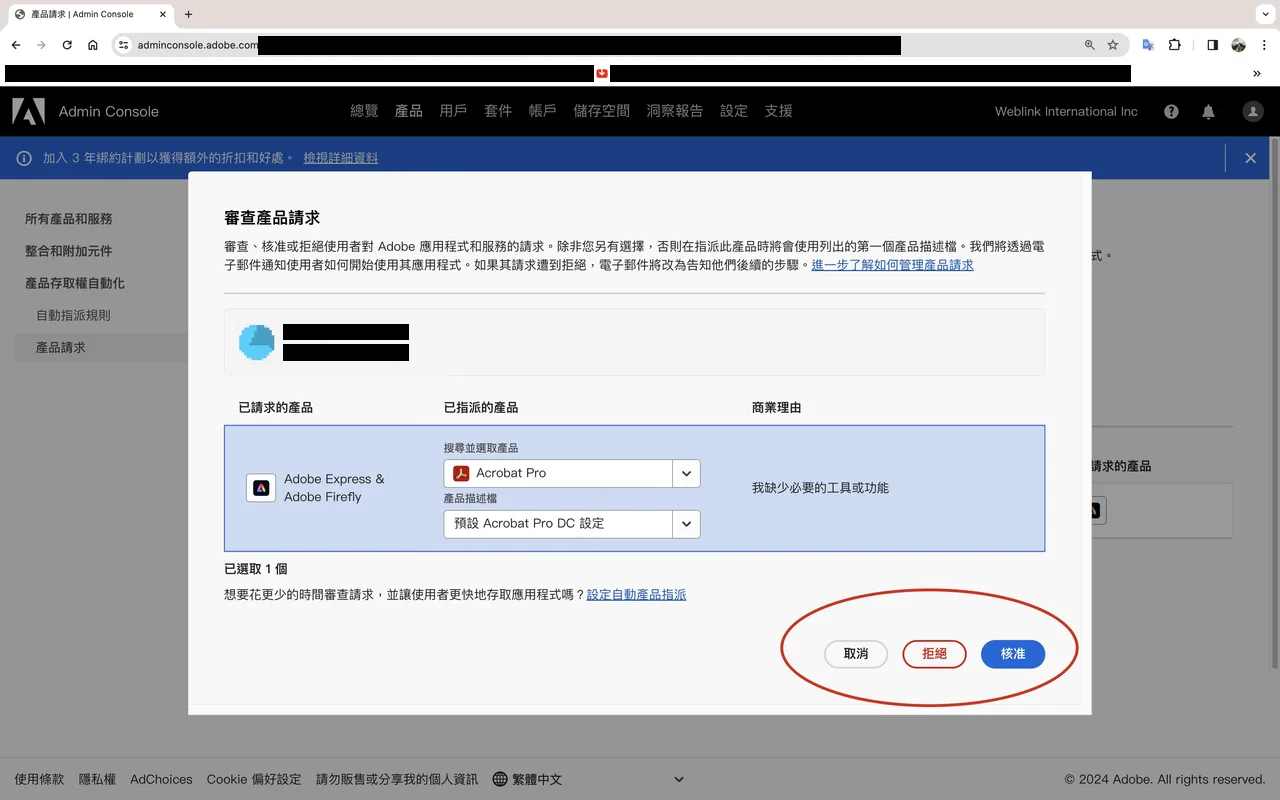Open the browser extensions puzzle icon
Image resolution: width=1280 pixels, height=800 pixels.
tap(1174, 45)
